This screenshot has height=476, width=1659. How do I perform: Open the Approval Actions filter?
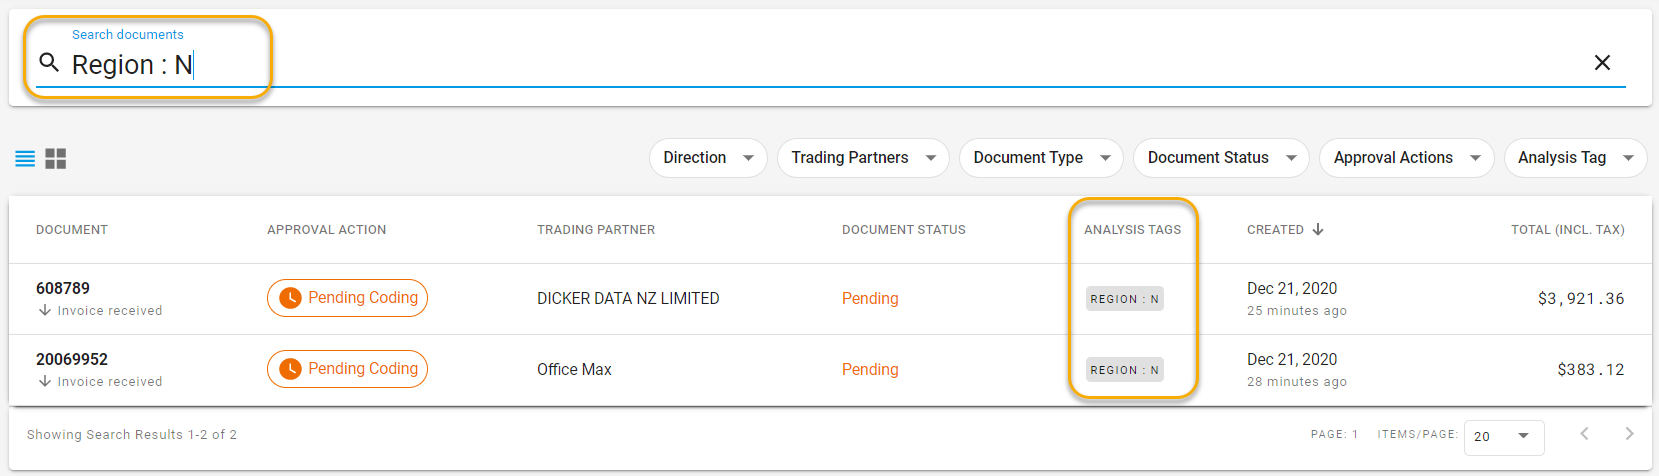[x=1406, y=158]
